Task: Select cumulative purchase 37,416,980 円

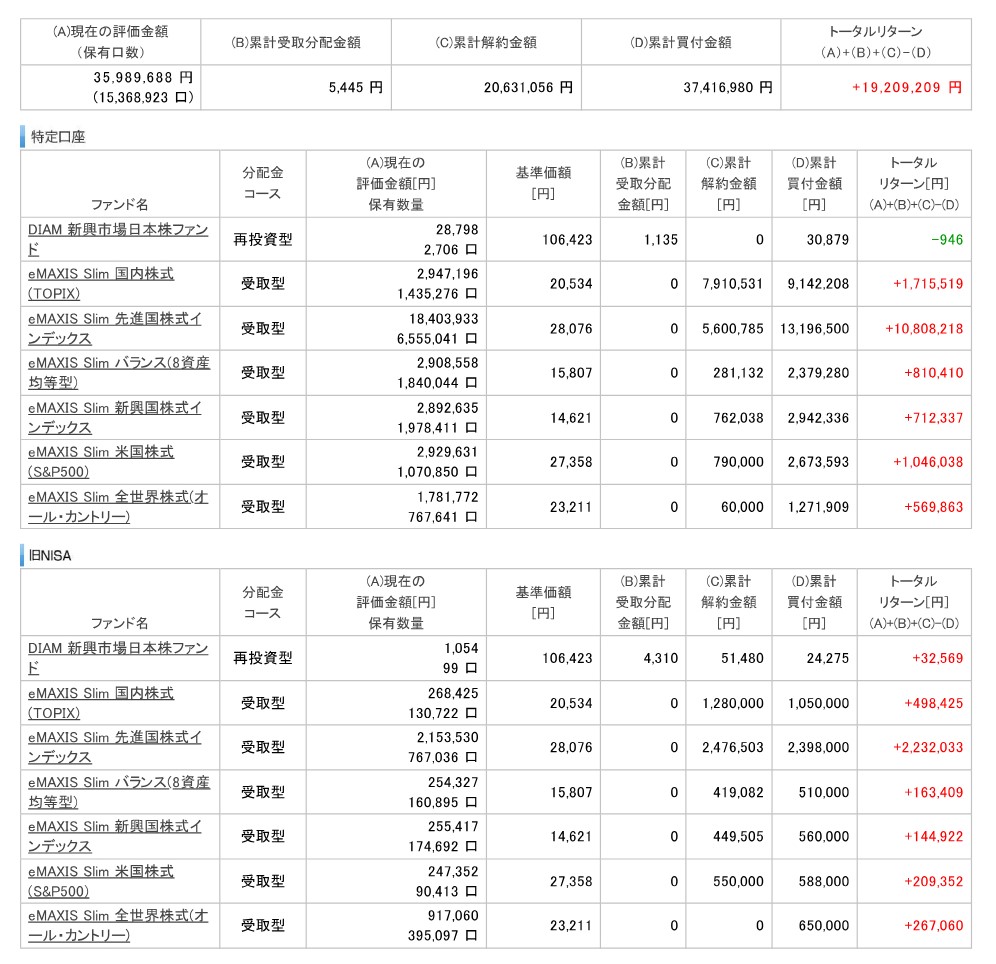Action: pyautogui.click(x=728, y=87)
